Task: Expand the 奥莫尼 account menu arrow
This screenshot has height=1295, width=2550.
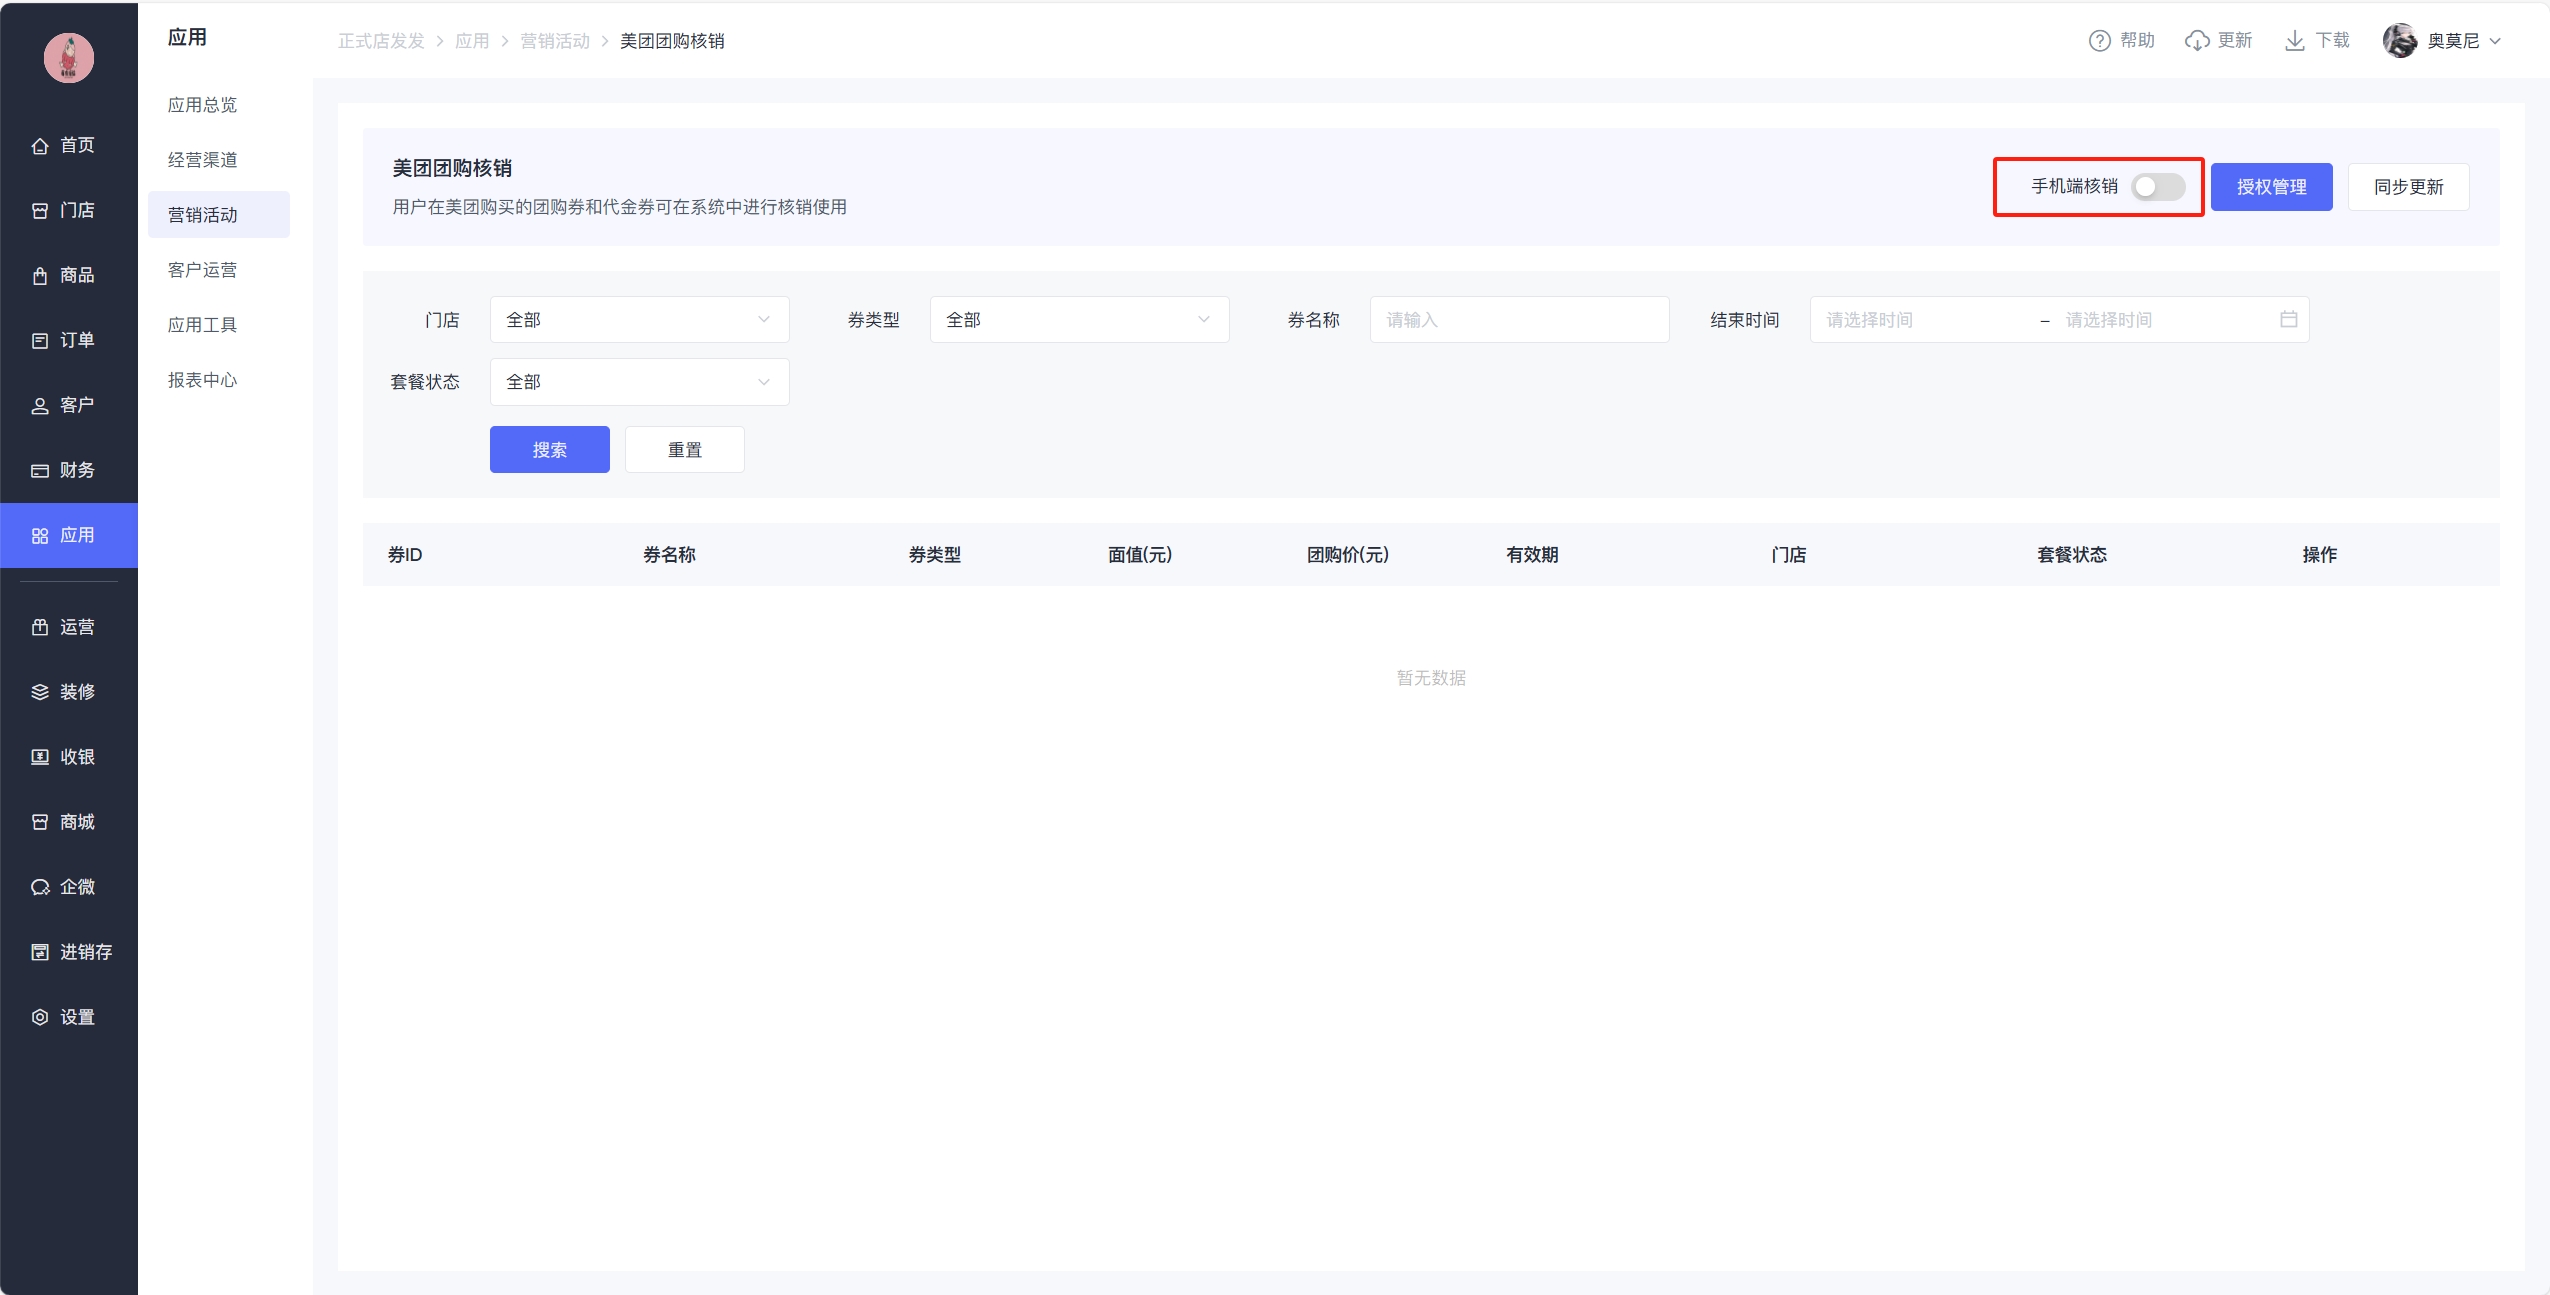Action: [2496, 42]
